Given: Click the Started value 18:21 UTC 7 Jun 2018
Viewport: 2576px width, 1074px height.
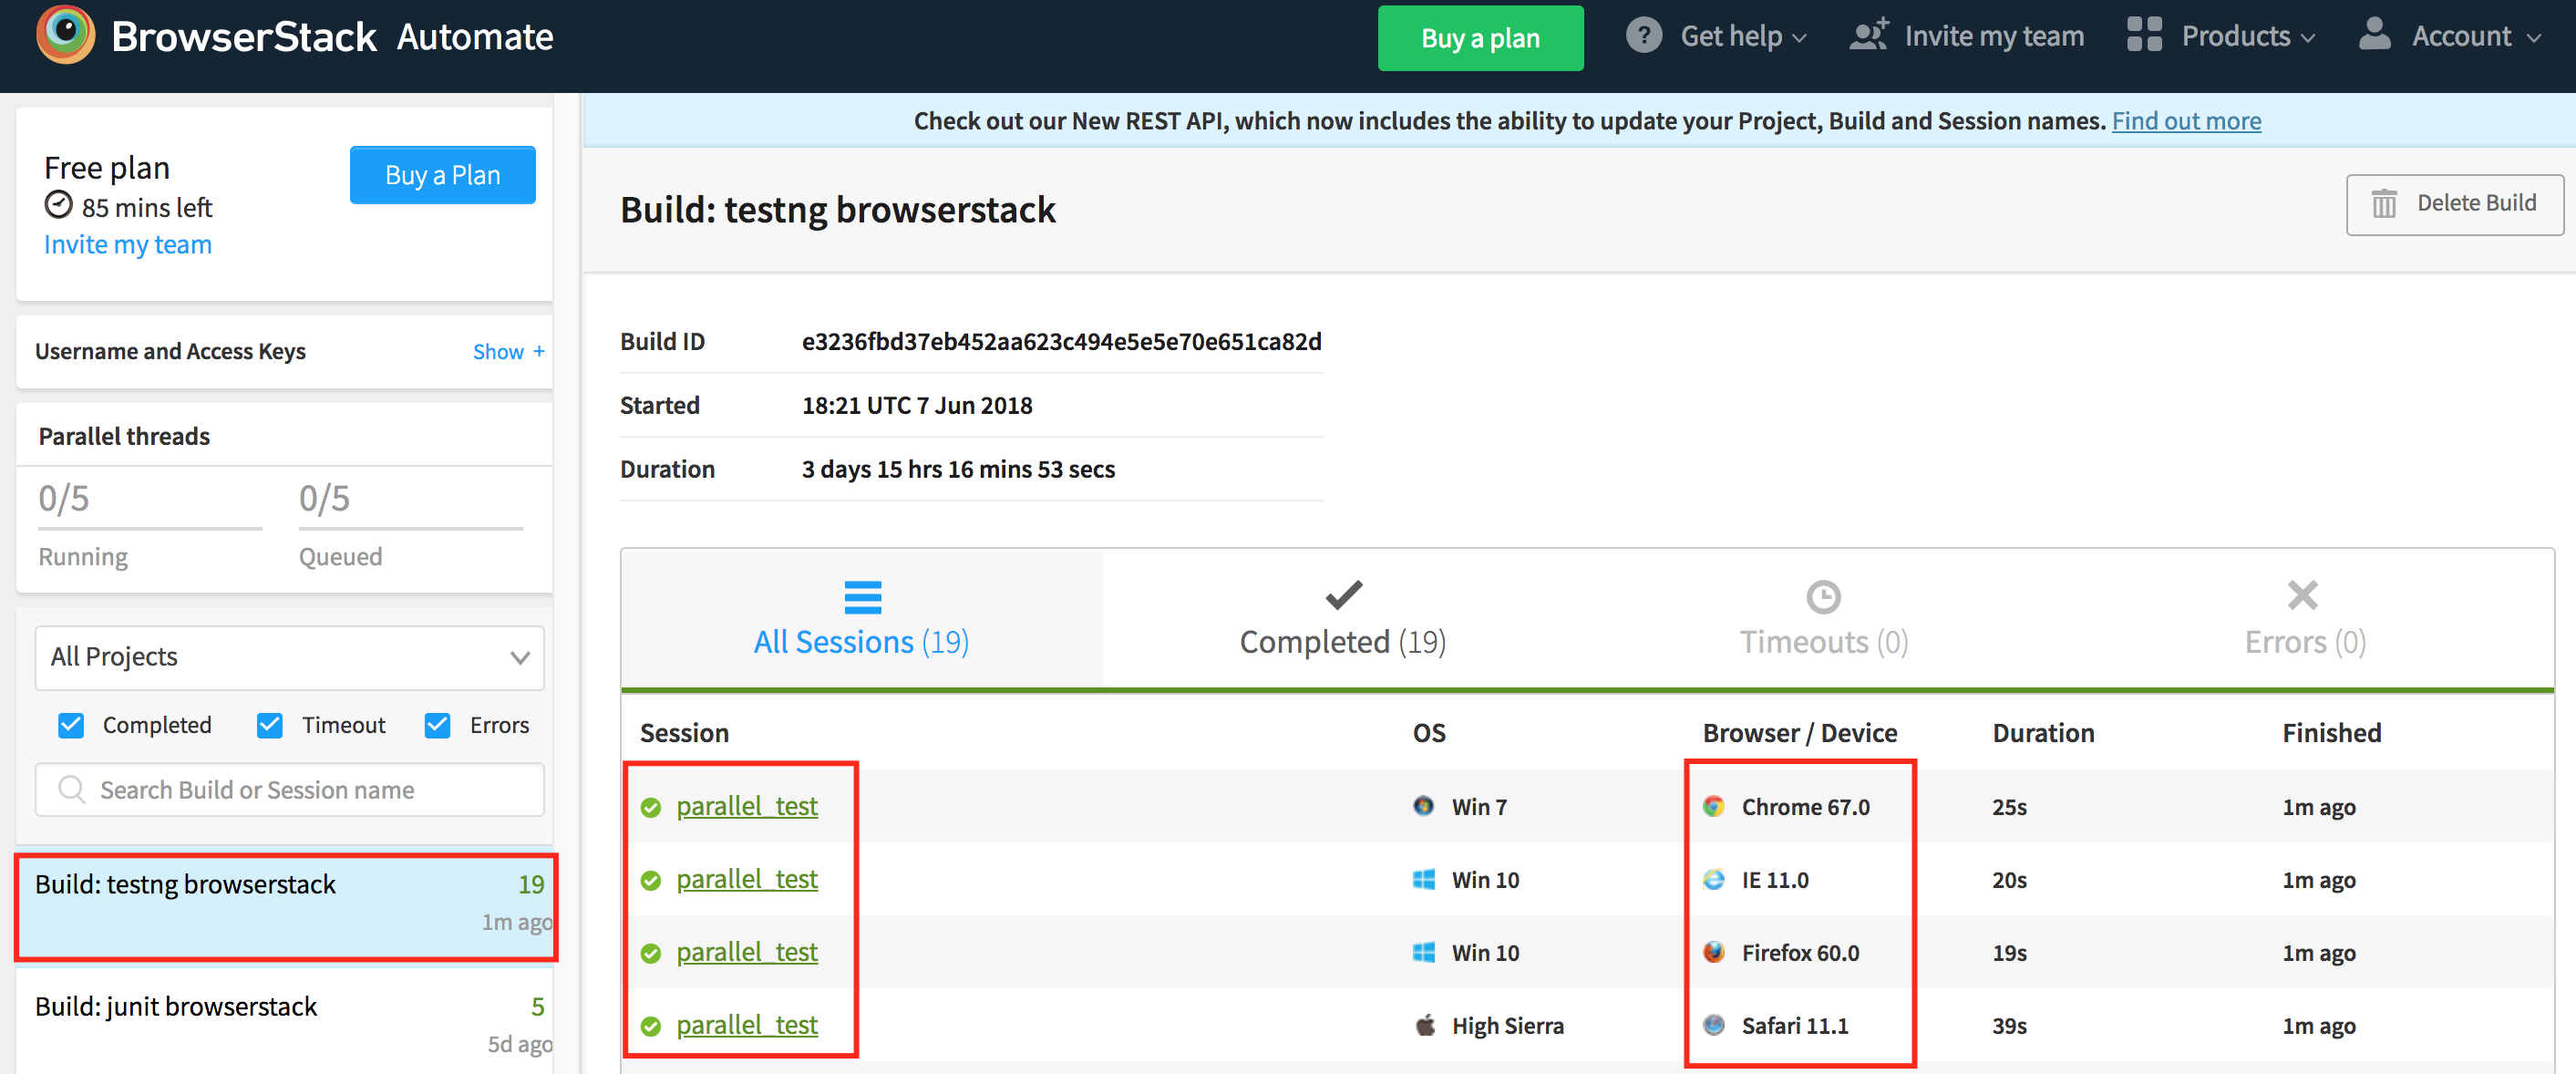Looking at the screenshot, I should click(917, 405).
